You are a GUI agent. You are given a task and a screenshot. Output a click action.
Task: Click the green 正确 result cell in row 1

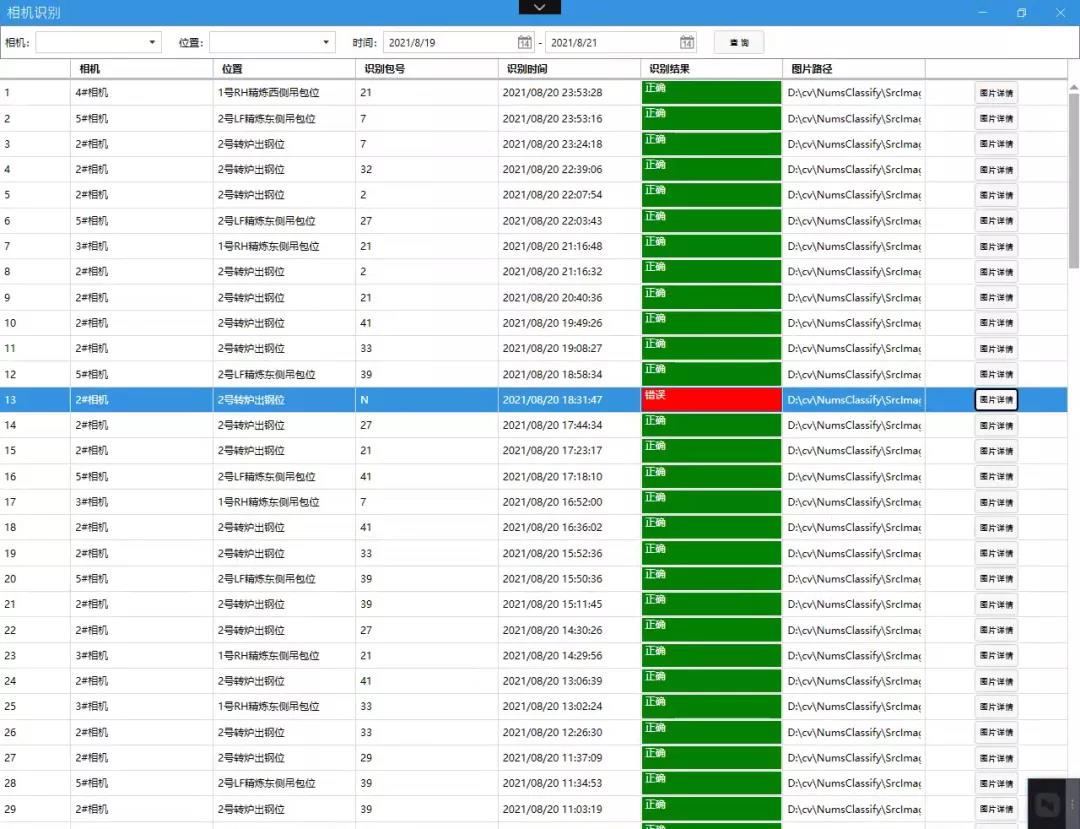pos(711,93)
